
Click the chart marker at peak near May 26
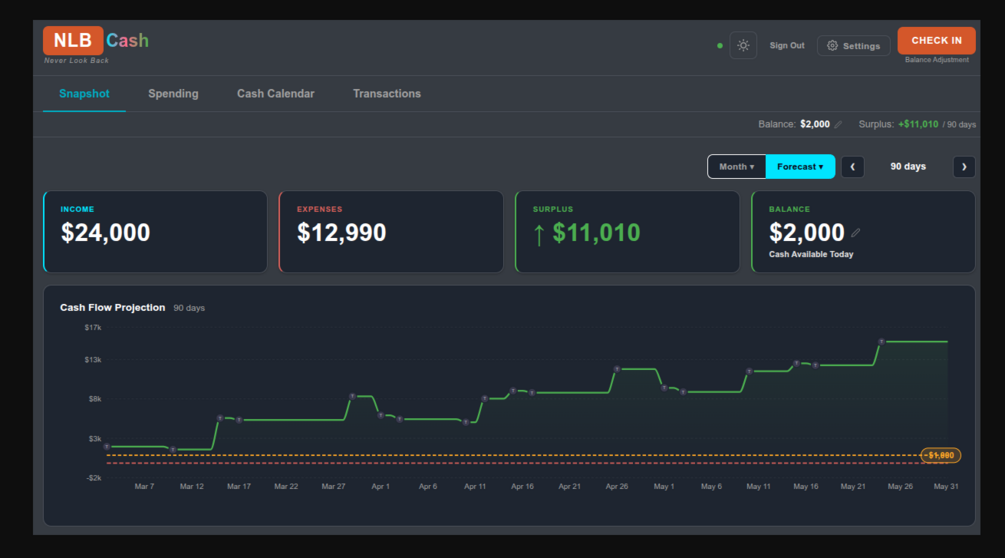point(881,342)
